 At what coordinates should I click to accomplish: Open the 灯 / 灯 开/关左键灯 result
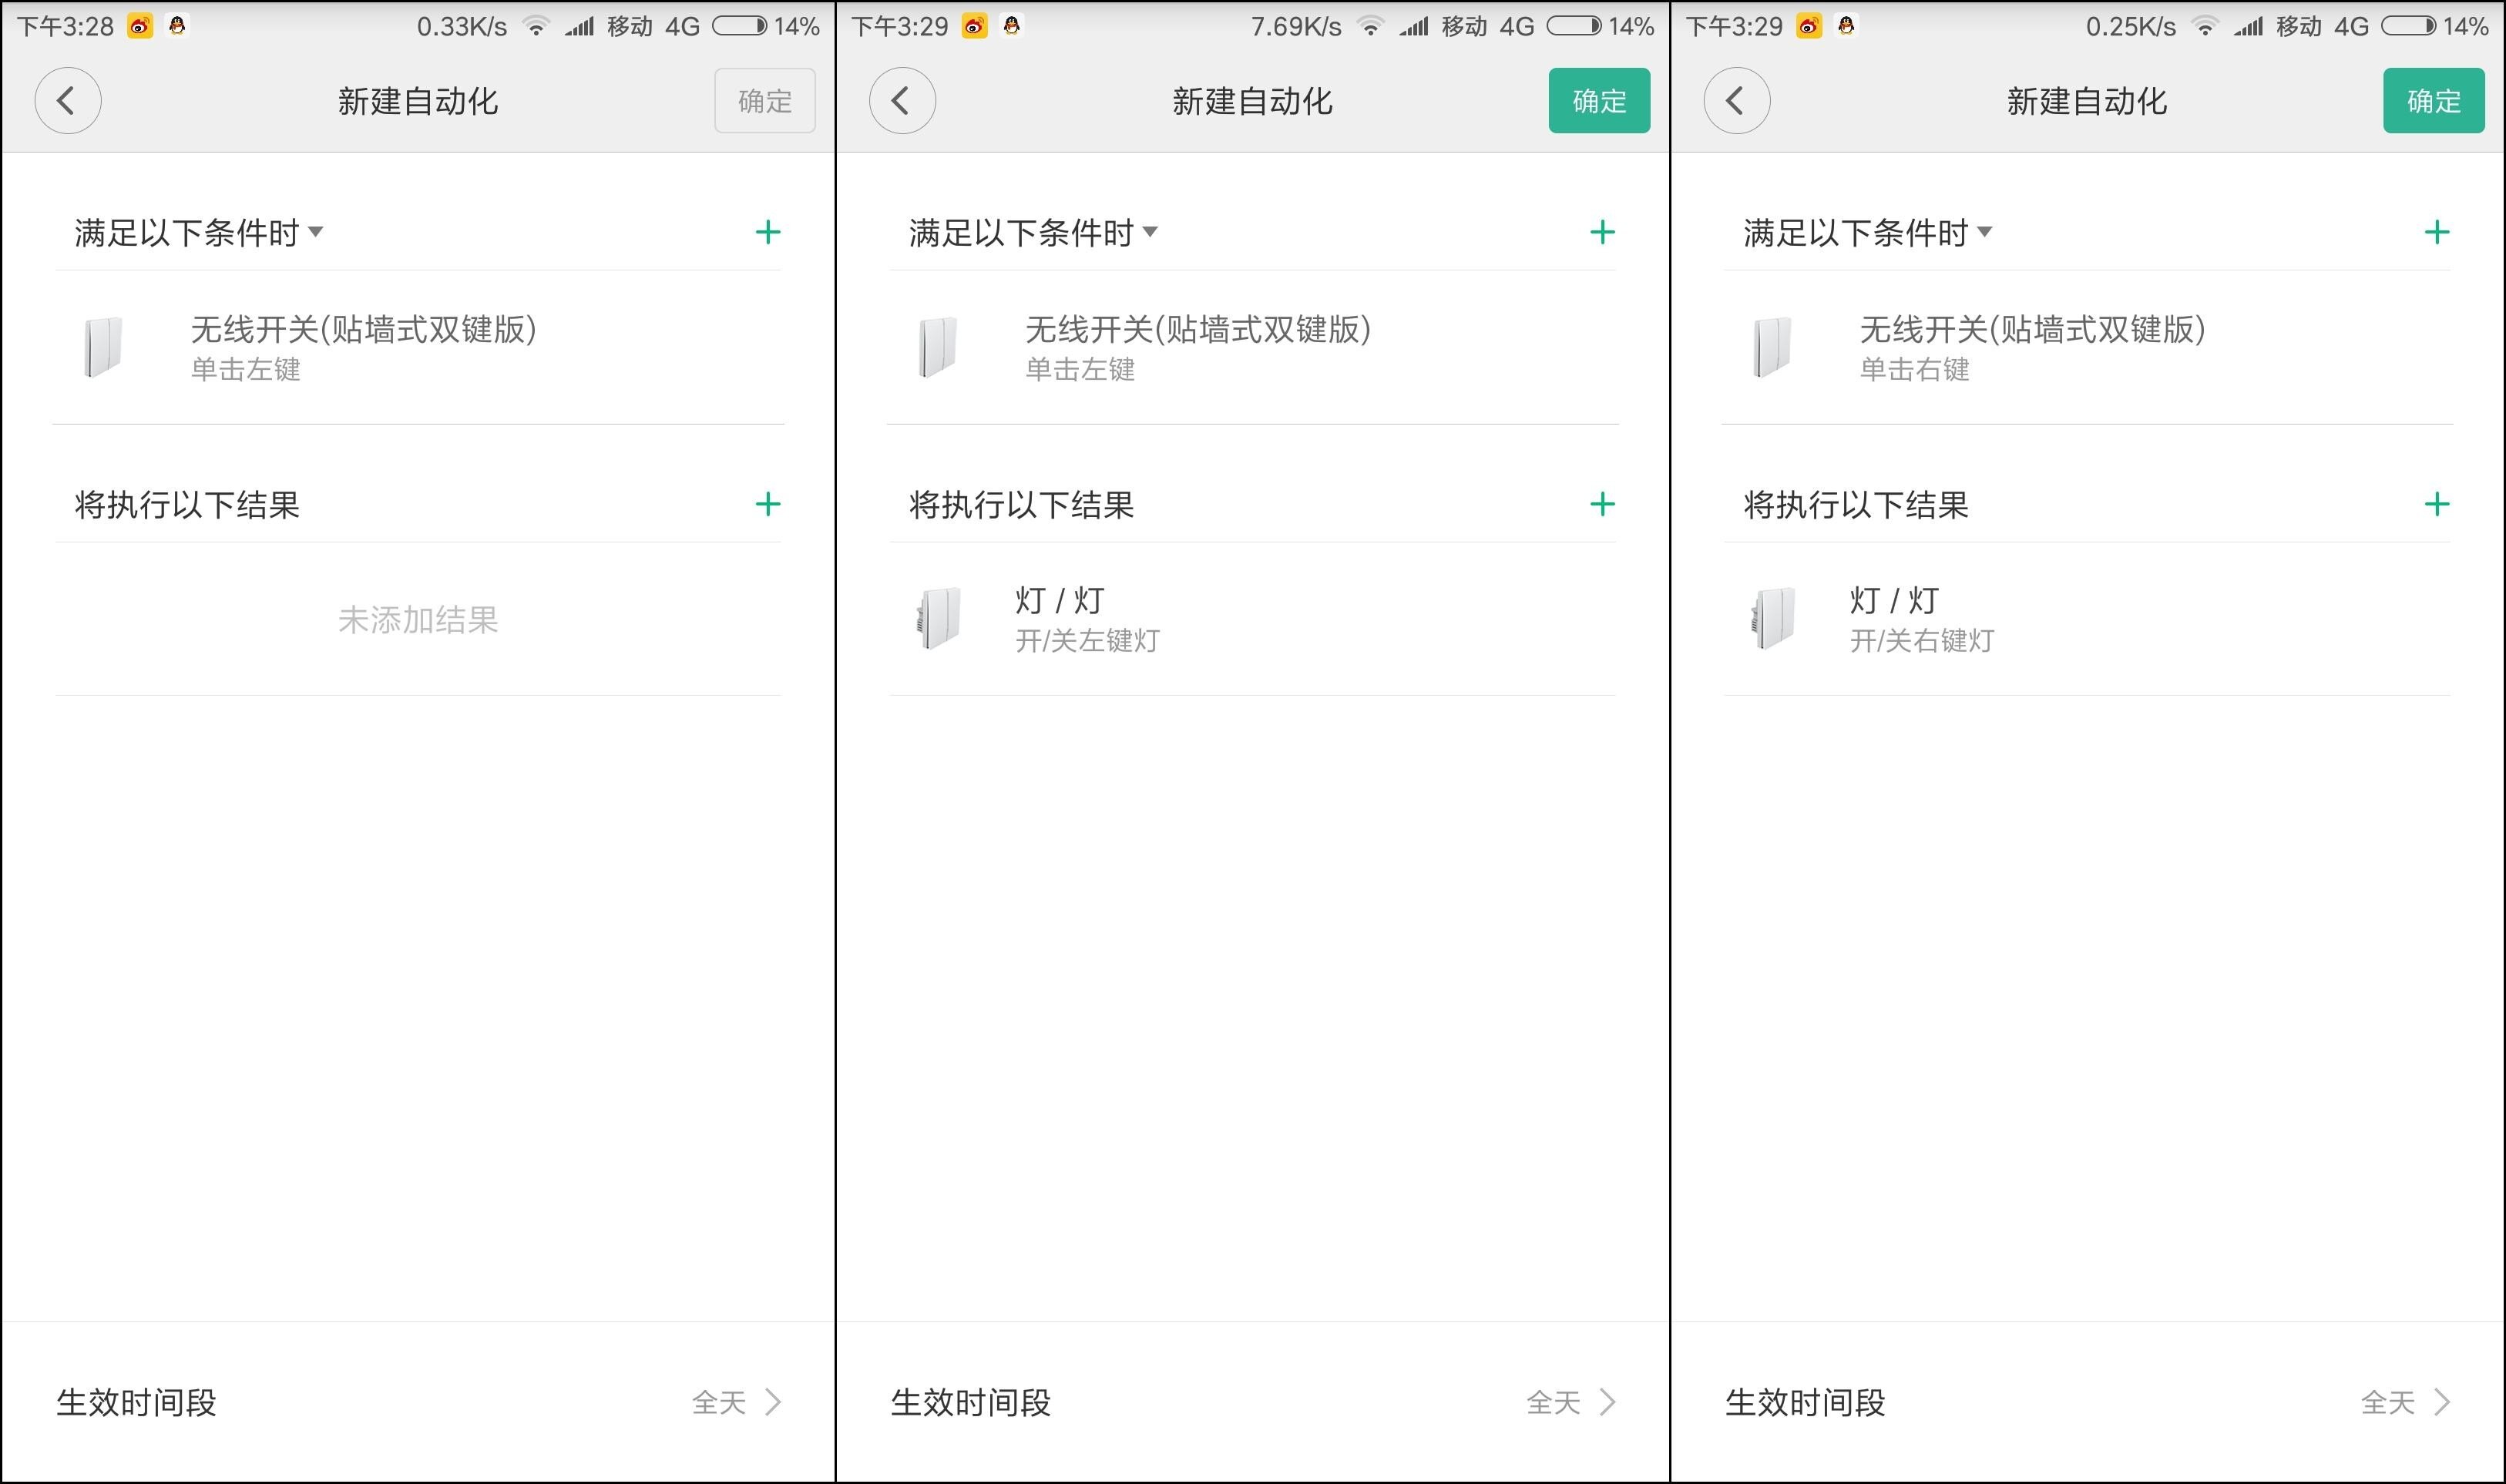click(1253, 618)
